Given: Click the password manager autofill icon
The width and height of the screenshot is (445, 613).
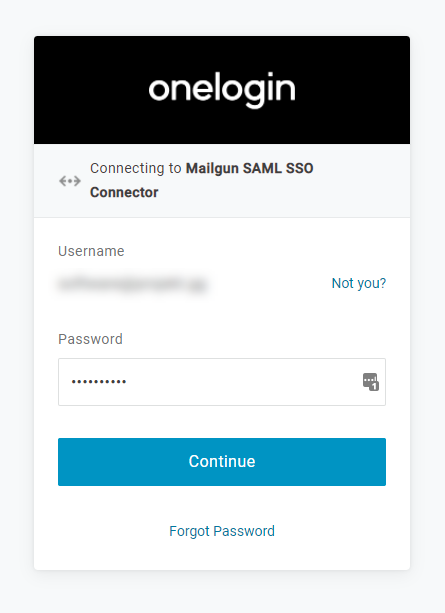Looking at the screenshot, I should coord(370,382).
